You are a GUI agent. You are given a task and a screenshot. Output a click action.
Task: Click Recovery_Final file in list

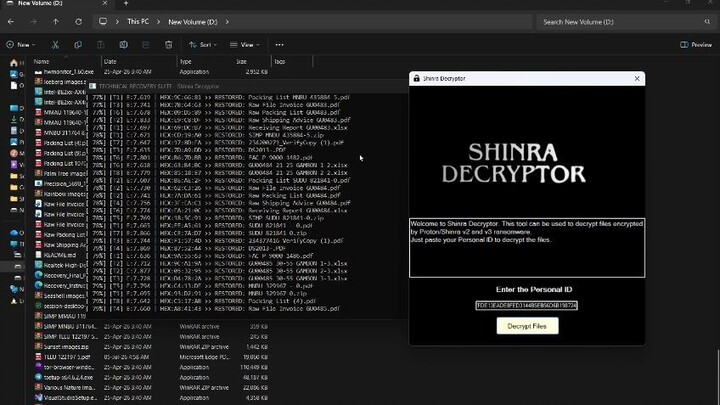coord(60,276)
